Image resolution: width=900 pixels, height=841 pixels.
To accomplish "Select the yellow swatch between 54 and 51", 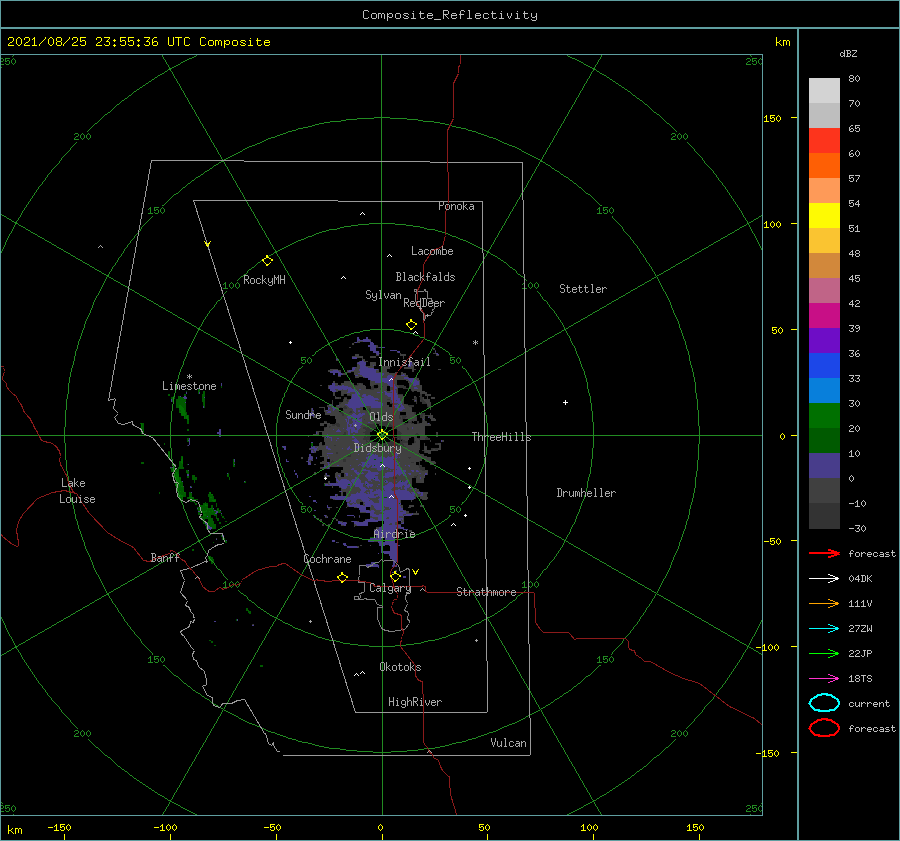I will (824, 216).
